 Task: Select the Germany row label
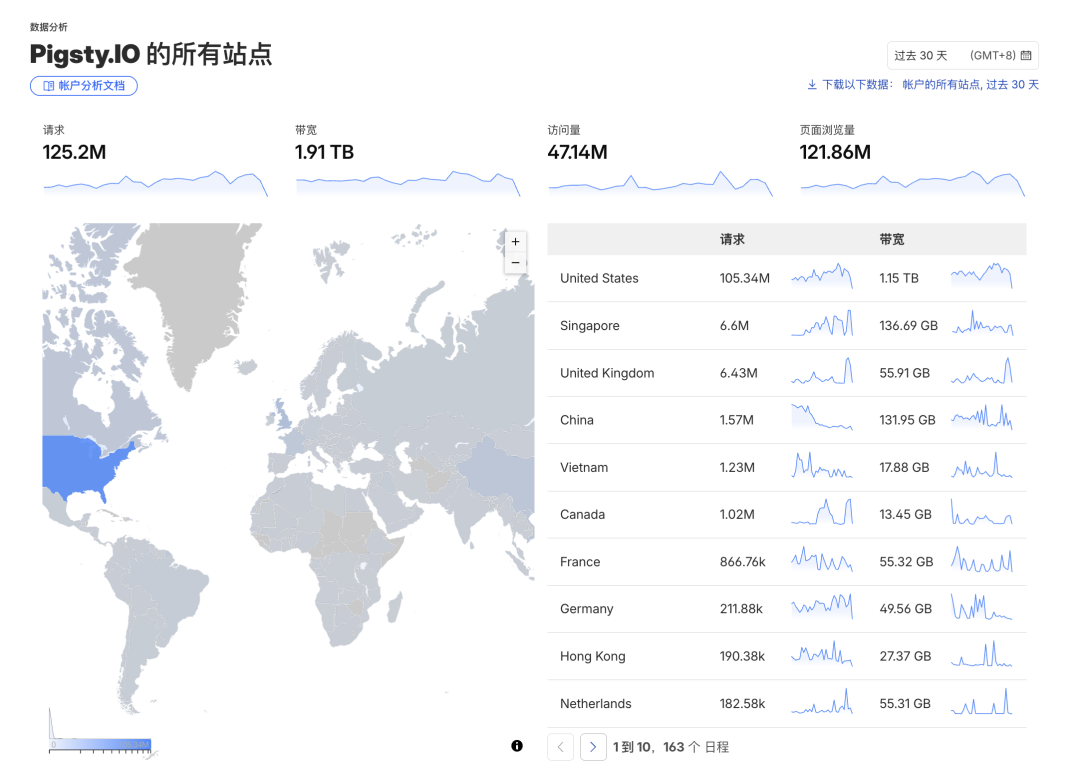587,609
